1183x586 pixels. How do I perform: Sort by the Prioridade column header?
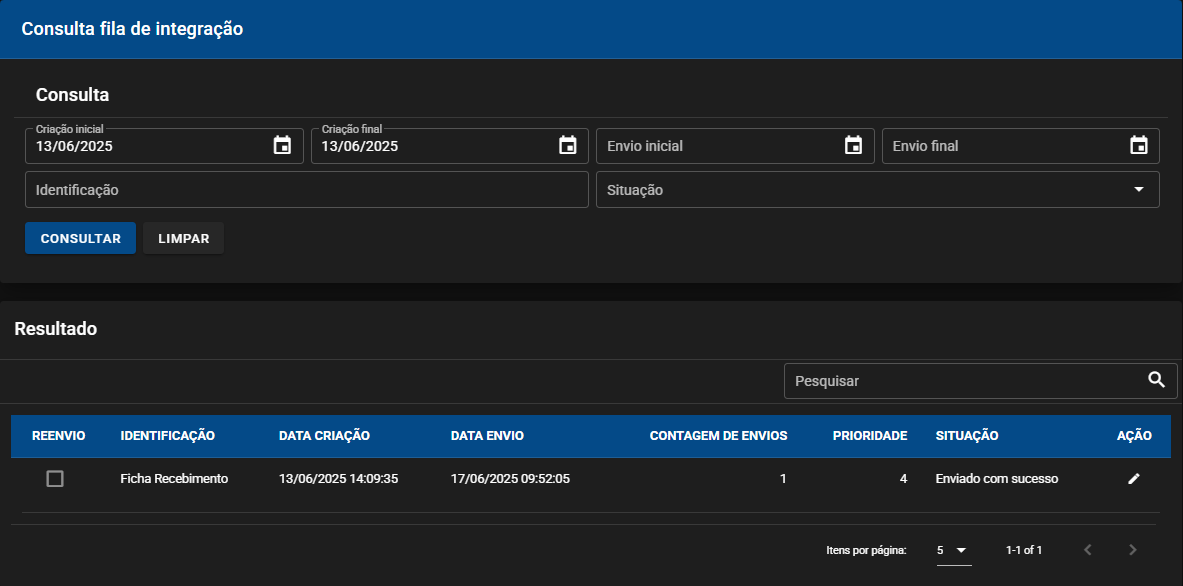click(x=870, y=436)
